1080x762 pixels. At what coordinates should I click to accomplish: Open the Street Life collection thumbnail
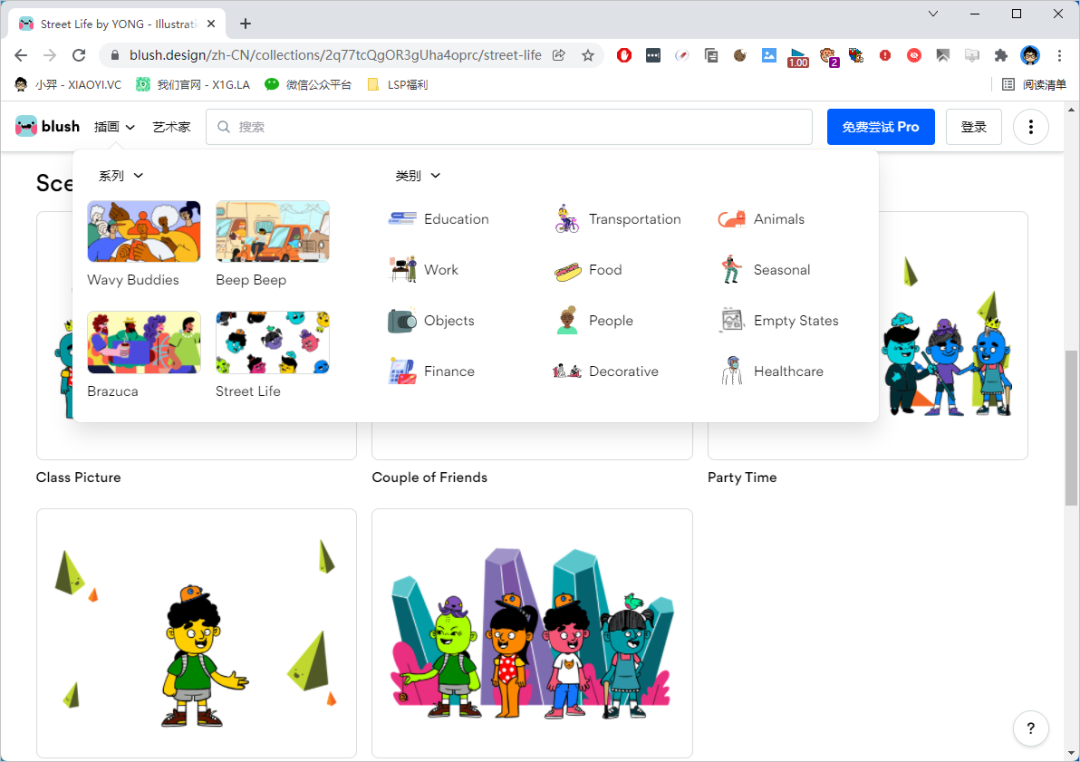coord(273,342)
